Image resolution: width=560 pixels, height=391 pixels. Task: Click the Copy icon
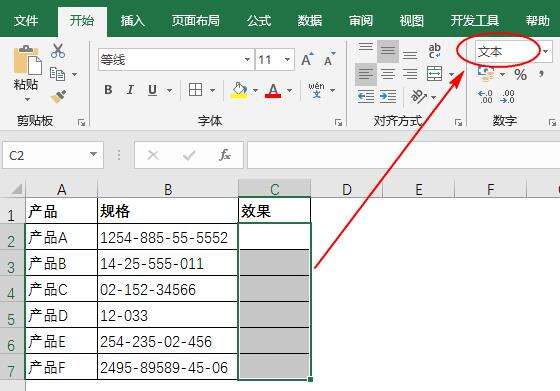click(57, 74)
